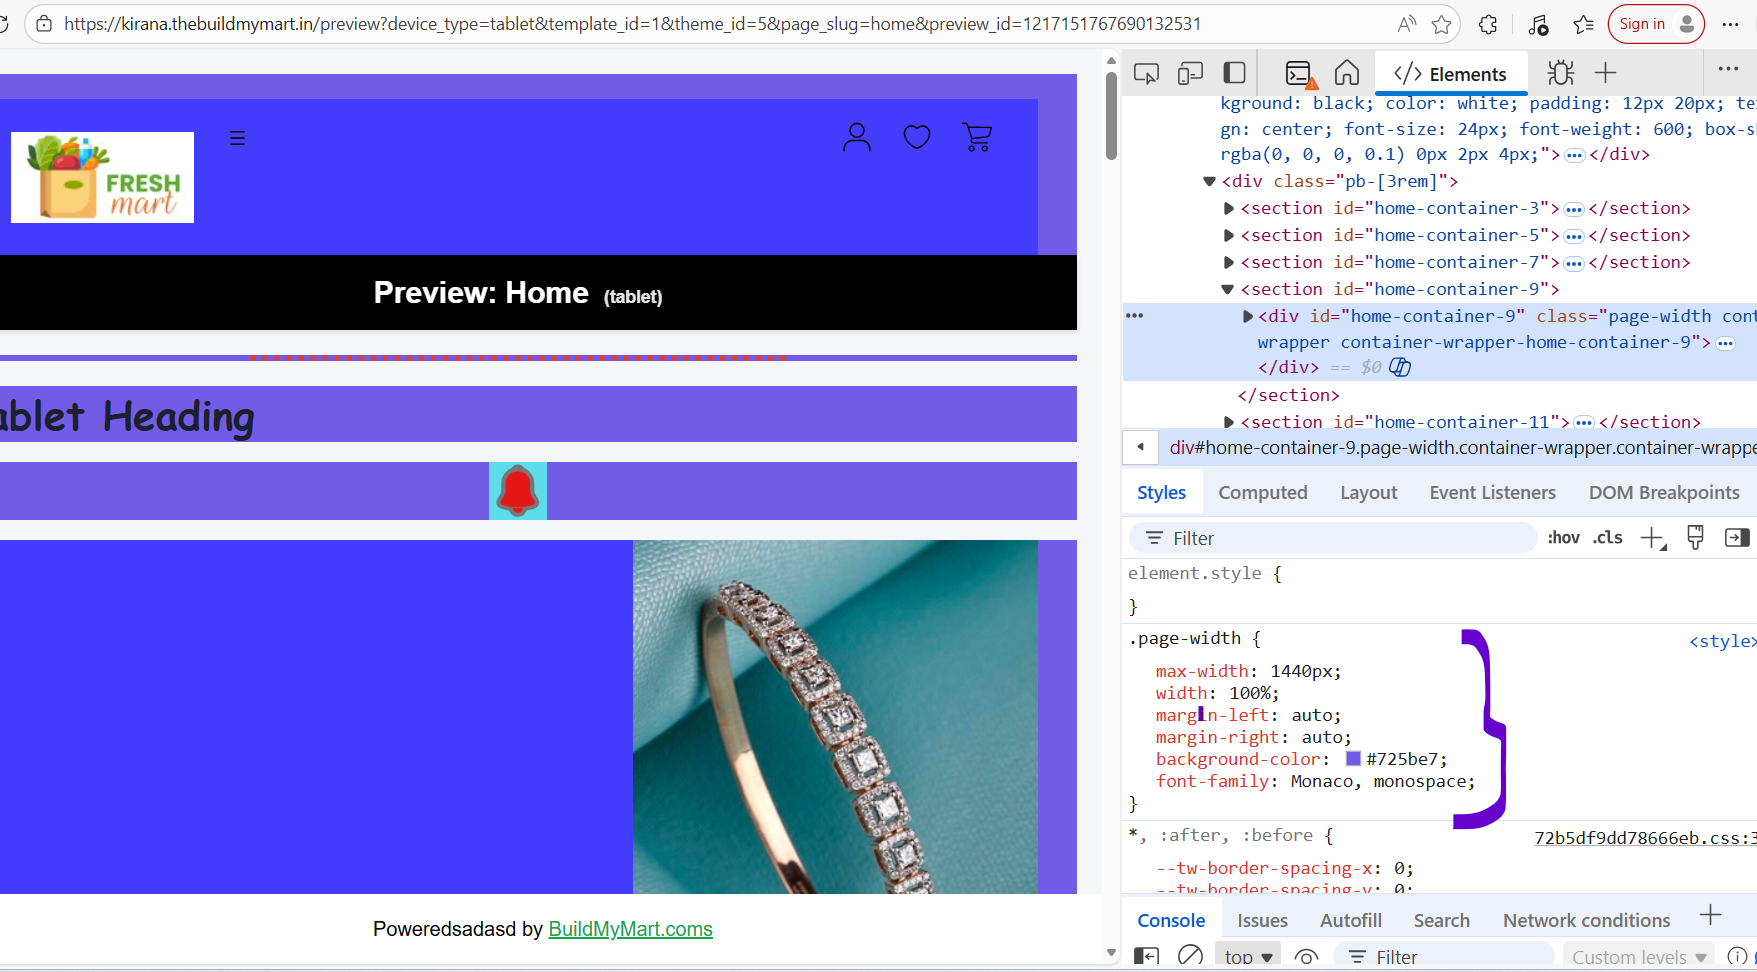Open the DevTools Welcome home icon

pyautogui.click(x=1347, y=73)
